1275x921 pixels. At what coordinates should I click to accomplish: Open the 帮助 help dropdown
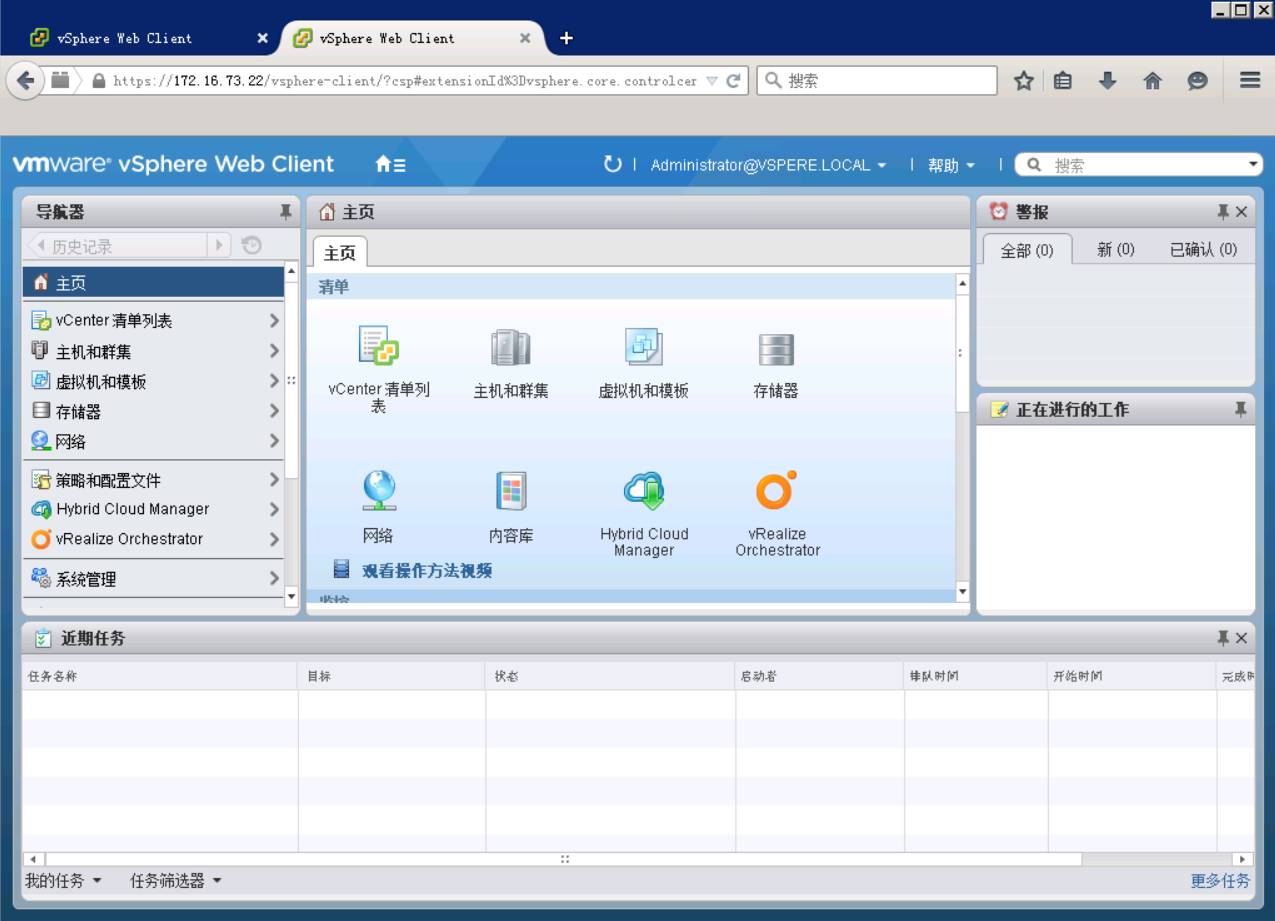(x=951, y=165)
